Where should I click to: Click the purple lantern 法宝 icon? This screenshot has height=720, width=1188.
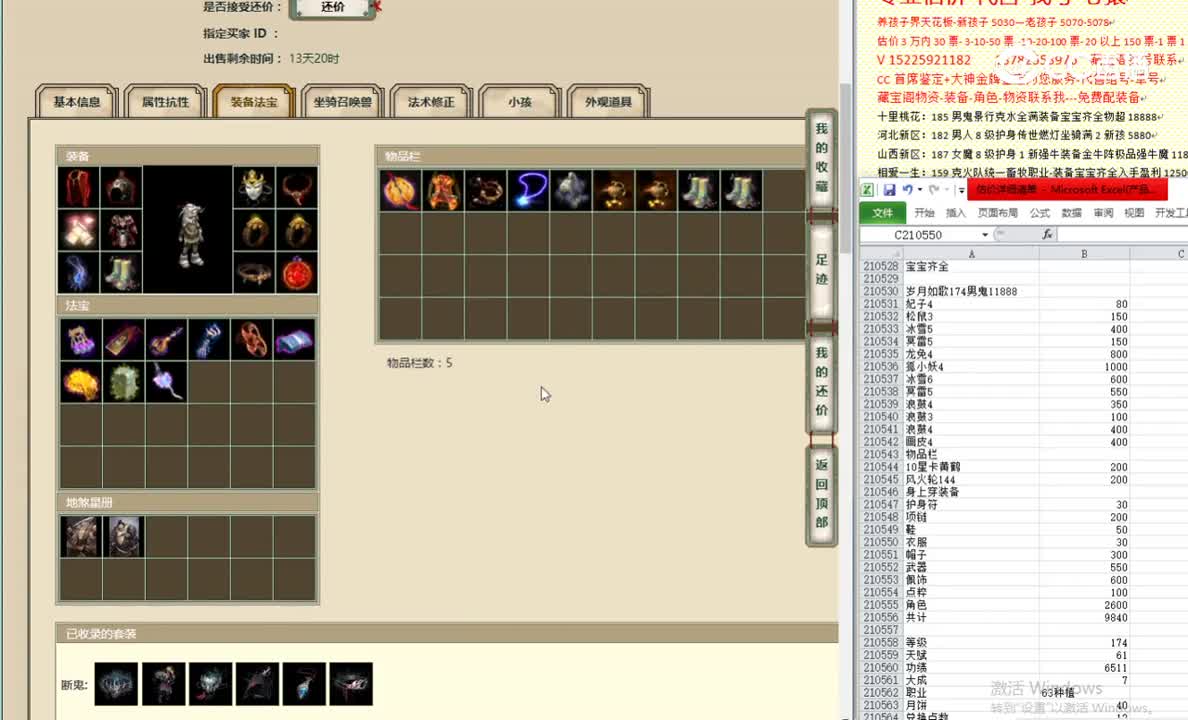click(x=80, y=340)
